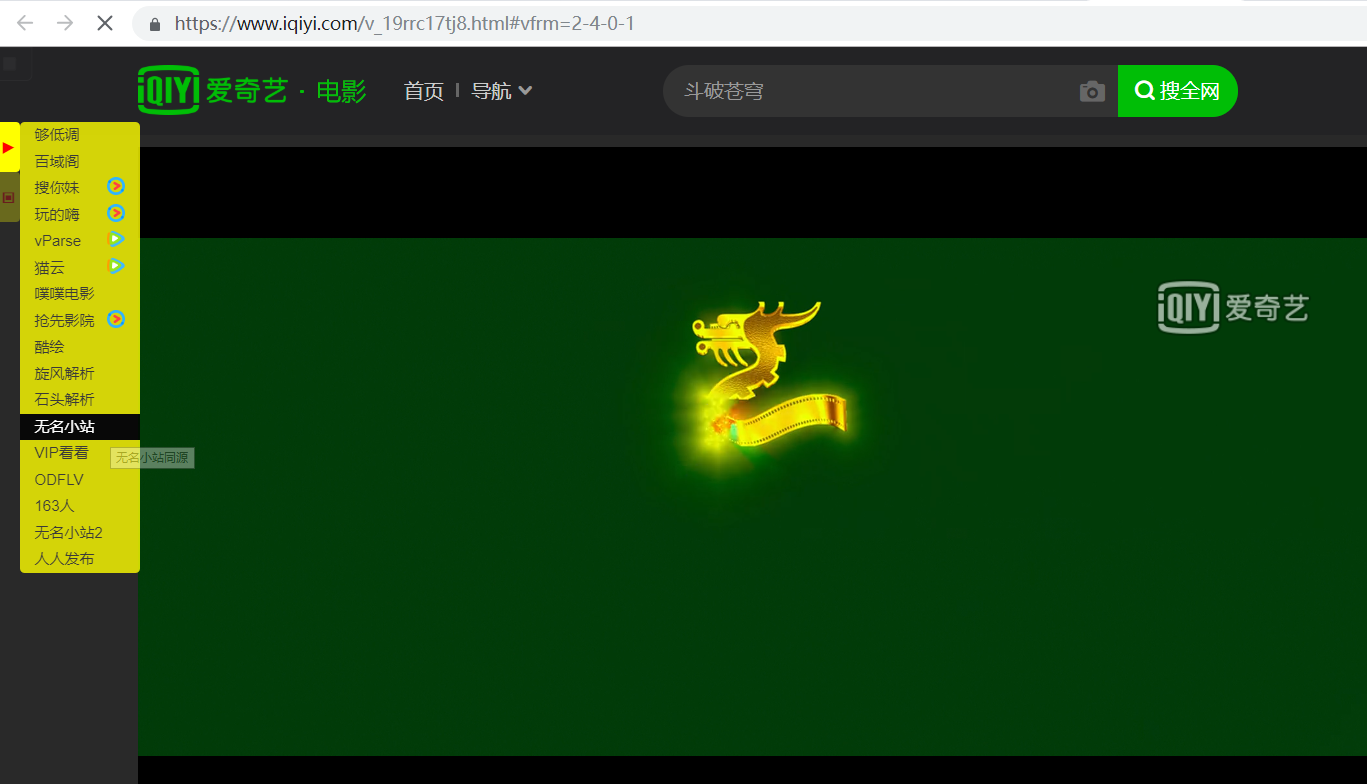Click the green play icon beside vParse
This screenshot has width=1367, height=784.
tap(116, 239)
